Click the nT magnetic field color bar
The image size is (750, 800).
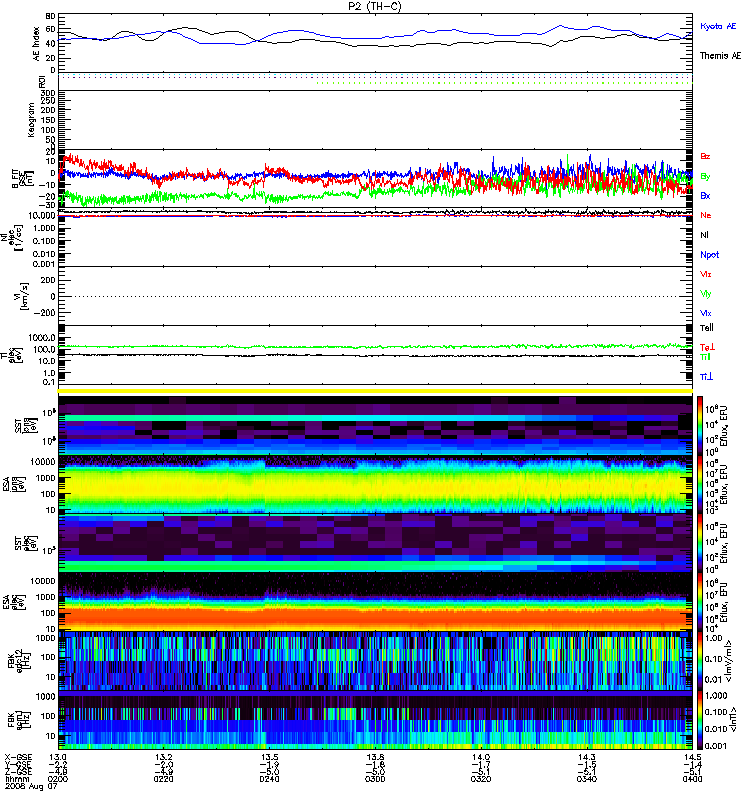700,720
